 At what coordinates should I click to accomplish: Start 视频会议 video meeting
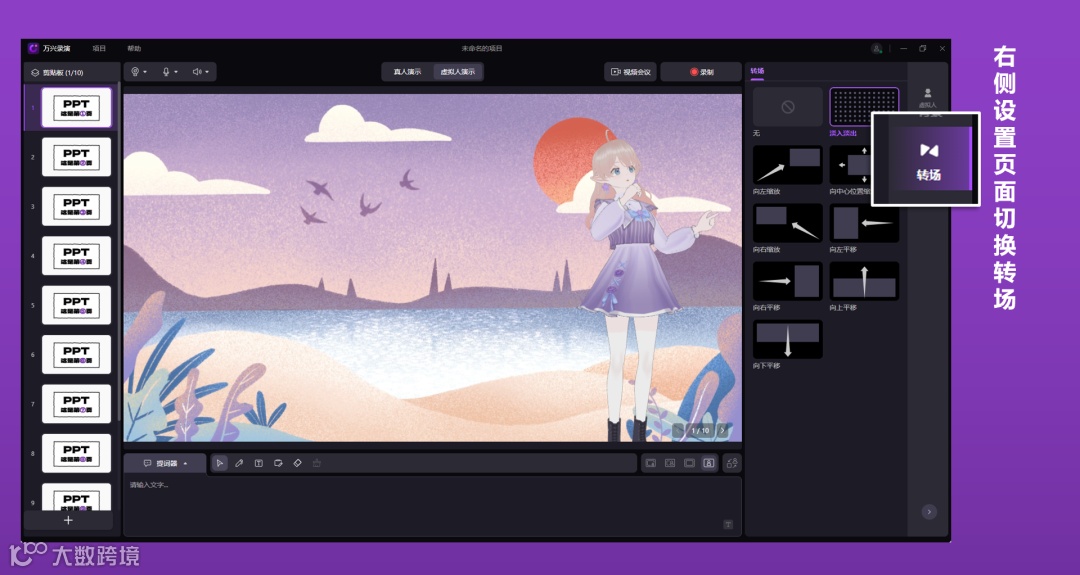(630, 72)
